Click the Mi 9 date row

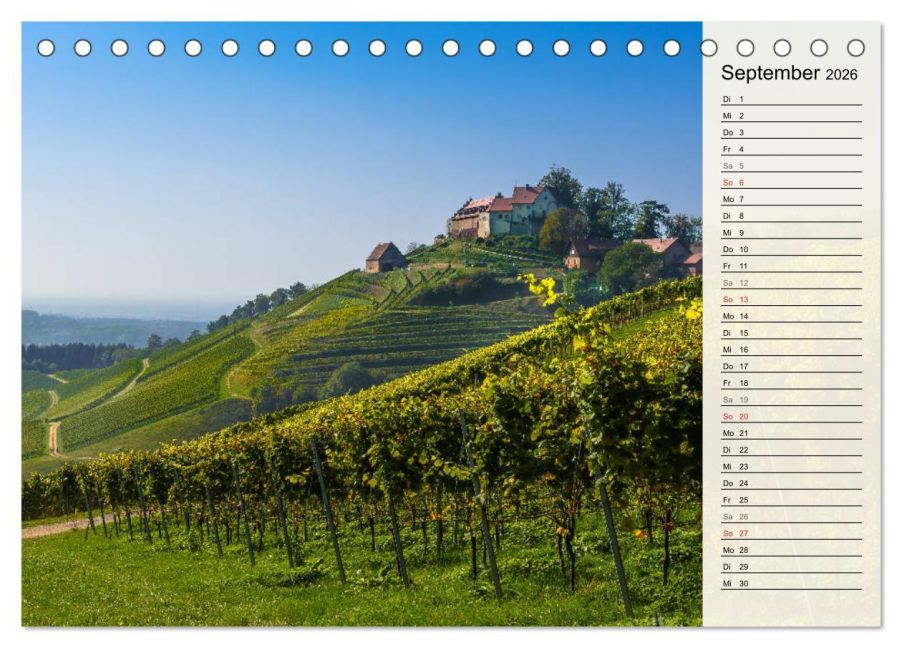point(790,233)
